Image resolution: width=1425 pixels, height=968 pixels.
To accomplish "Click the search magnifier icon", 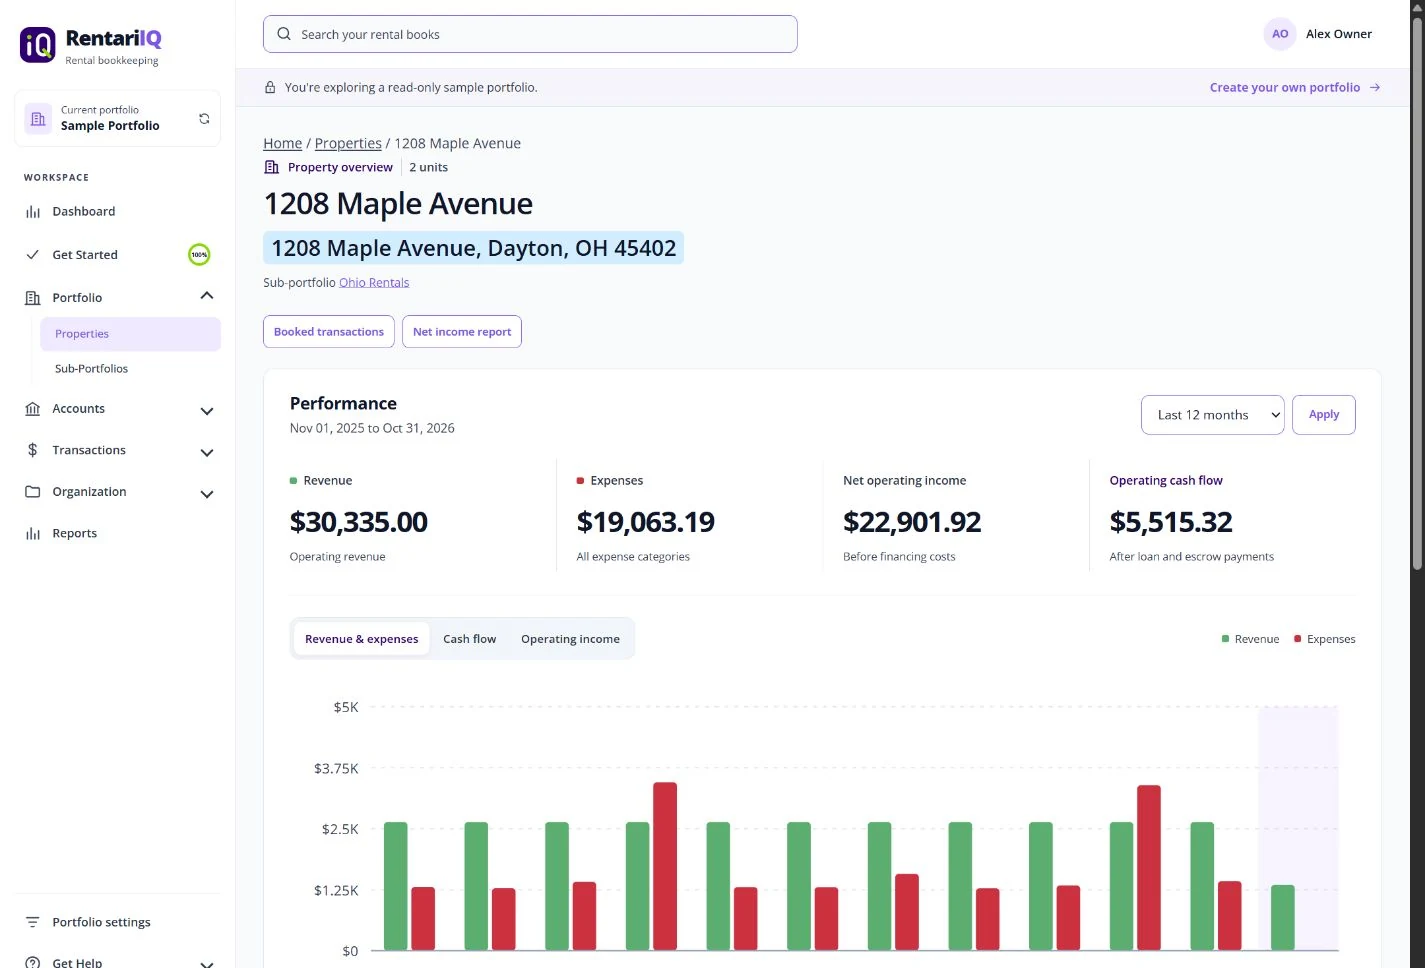I will coord(284,34).
